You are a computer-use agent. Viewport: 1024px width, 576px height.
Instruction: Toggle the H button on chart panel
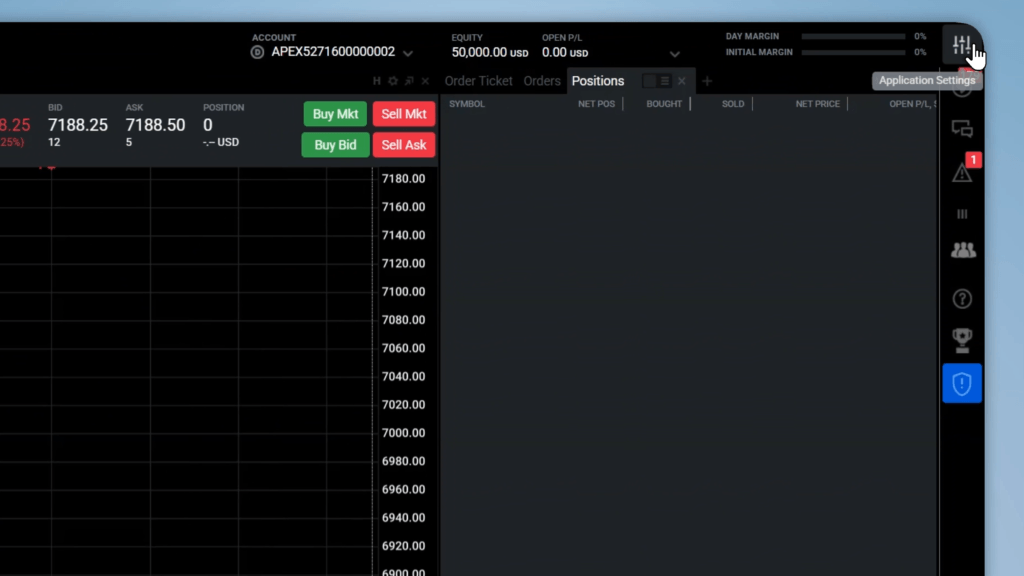377,81
